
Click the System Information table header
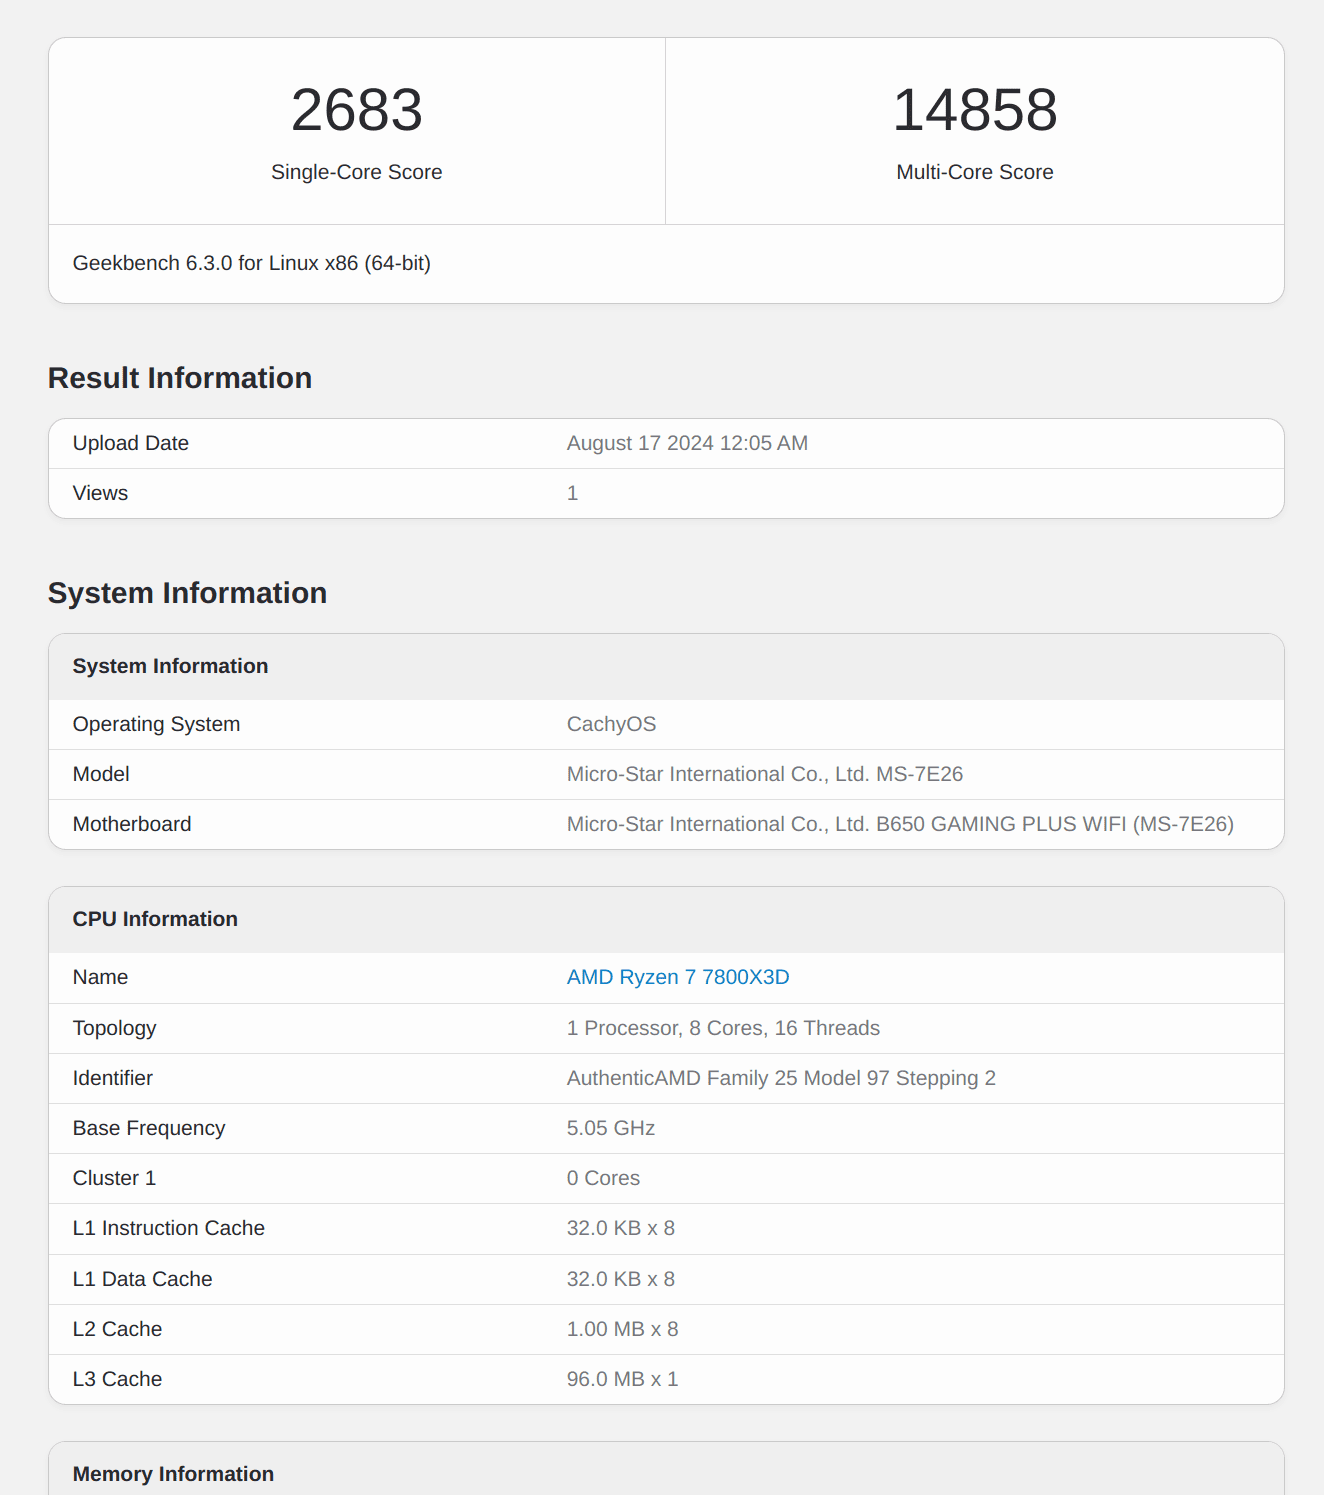point(171,666)
